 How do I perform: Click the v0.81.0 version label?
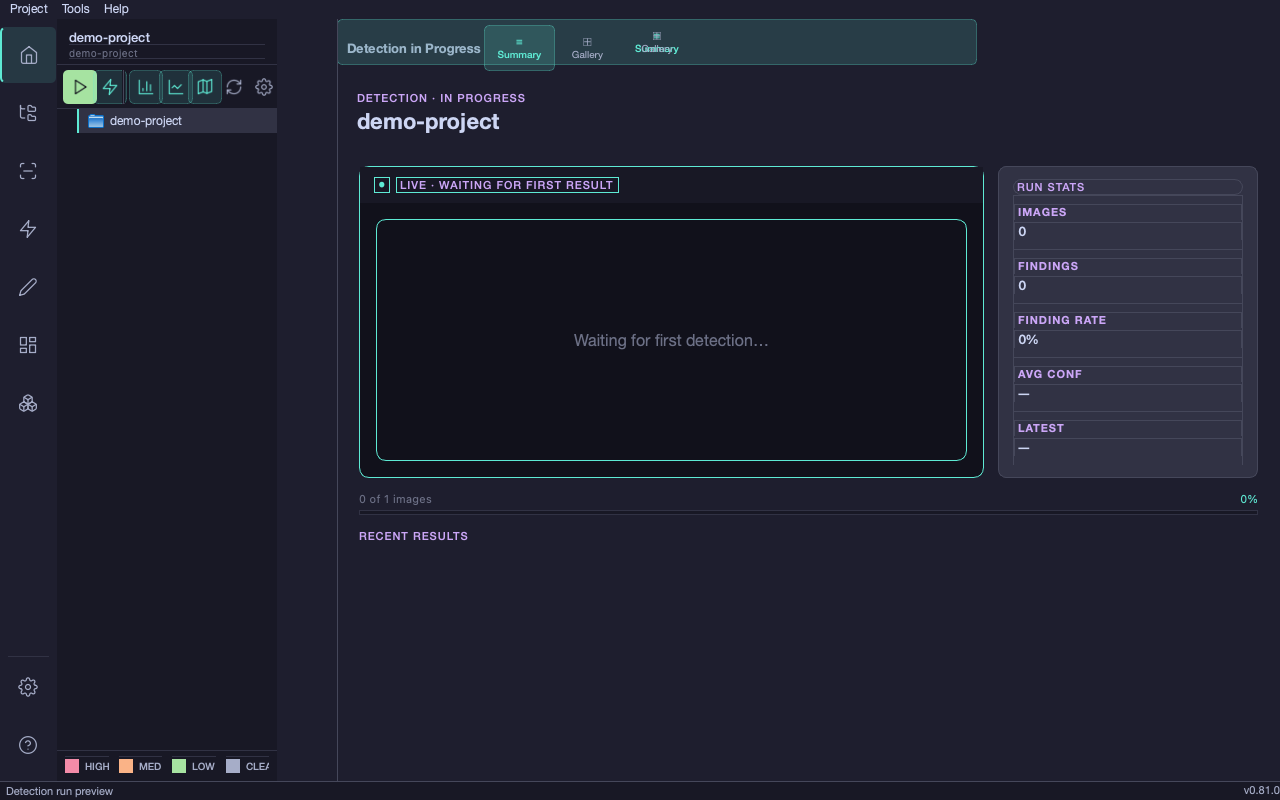[1261, 791]
